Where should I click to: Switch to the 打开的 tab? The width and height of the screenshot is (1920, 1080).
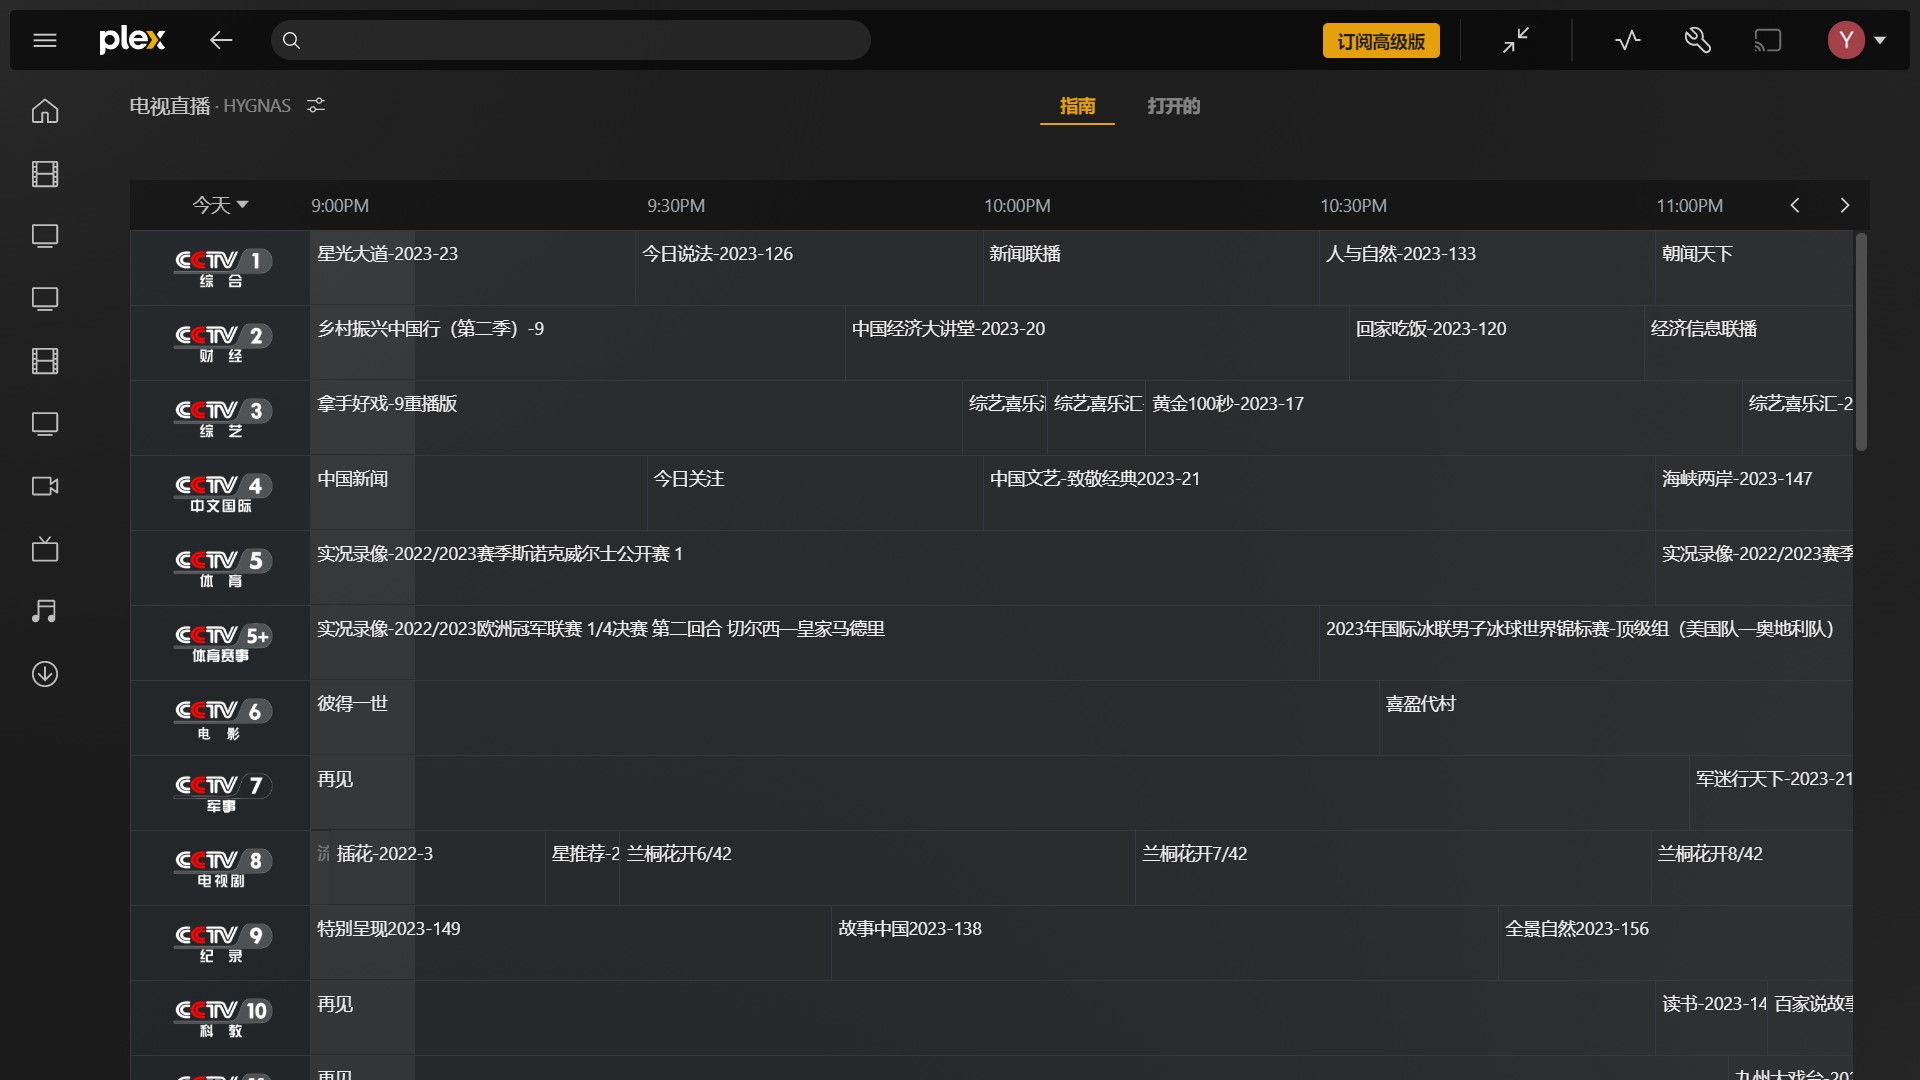point(1173,106)
